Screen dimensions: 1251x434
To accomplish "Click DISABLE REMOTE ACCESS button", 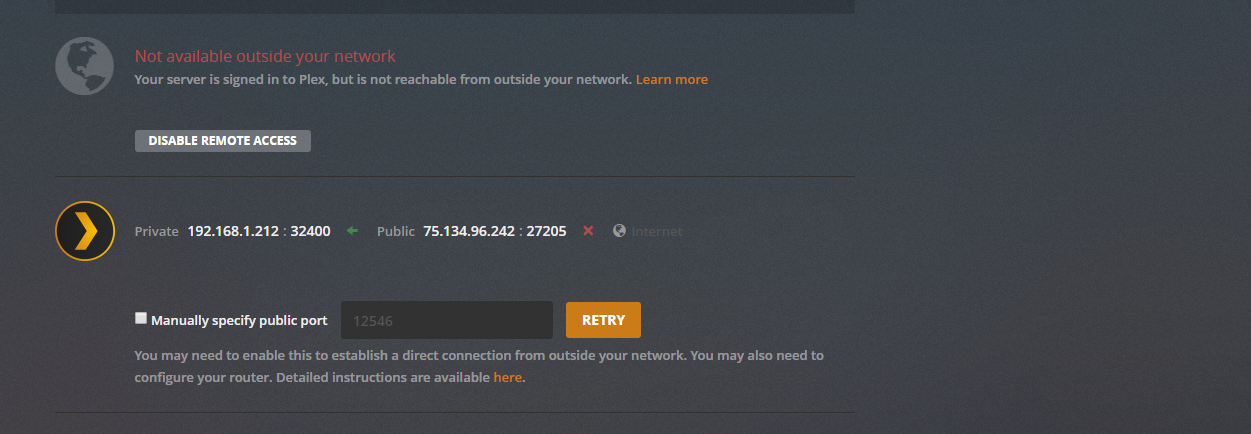I will click(x=222, y=141).
